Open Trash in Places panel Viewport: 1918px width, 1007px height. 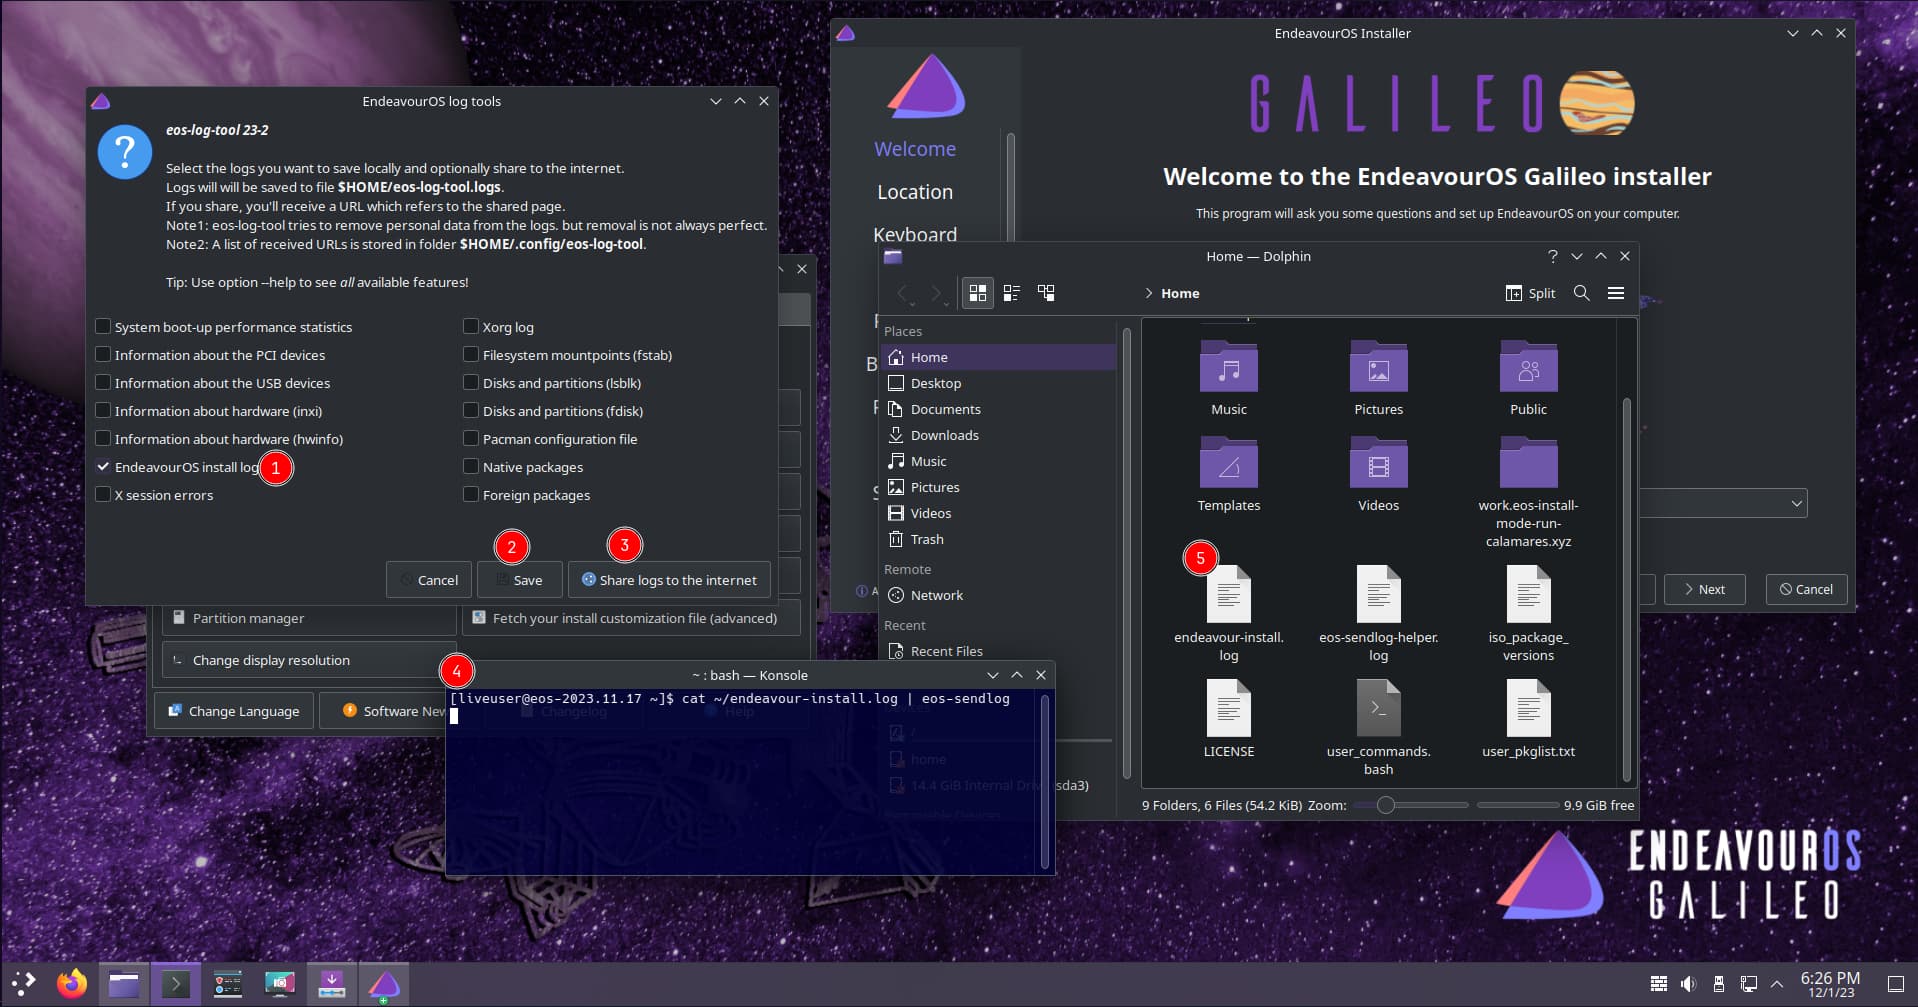coord(998,539)
